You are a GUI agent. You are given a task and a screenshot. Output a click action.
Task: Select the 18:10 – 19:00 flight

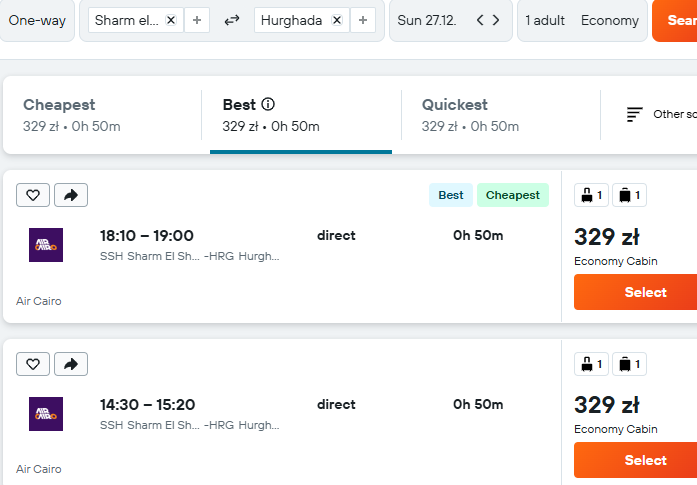(x=636, y=292)
